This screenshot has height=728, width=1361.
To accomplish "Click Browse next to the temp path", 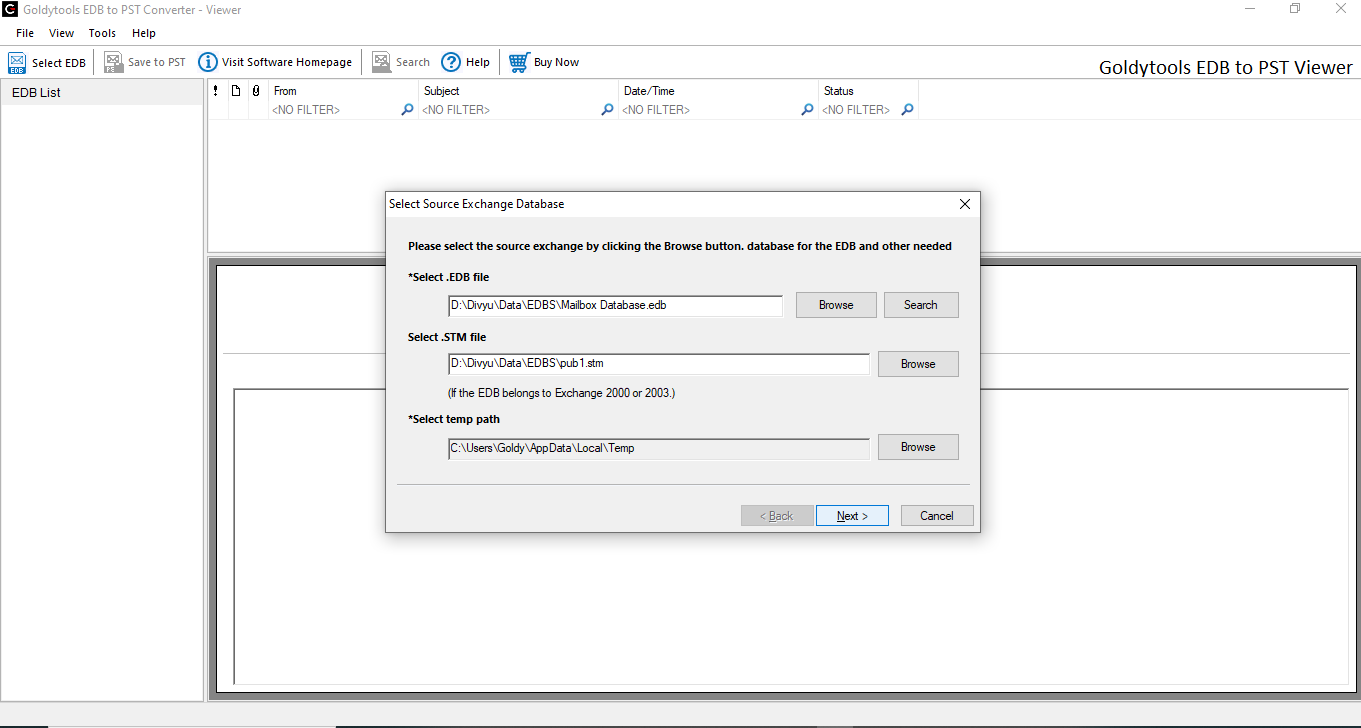I will pos(918,447).
